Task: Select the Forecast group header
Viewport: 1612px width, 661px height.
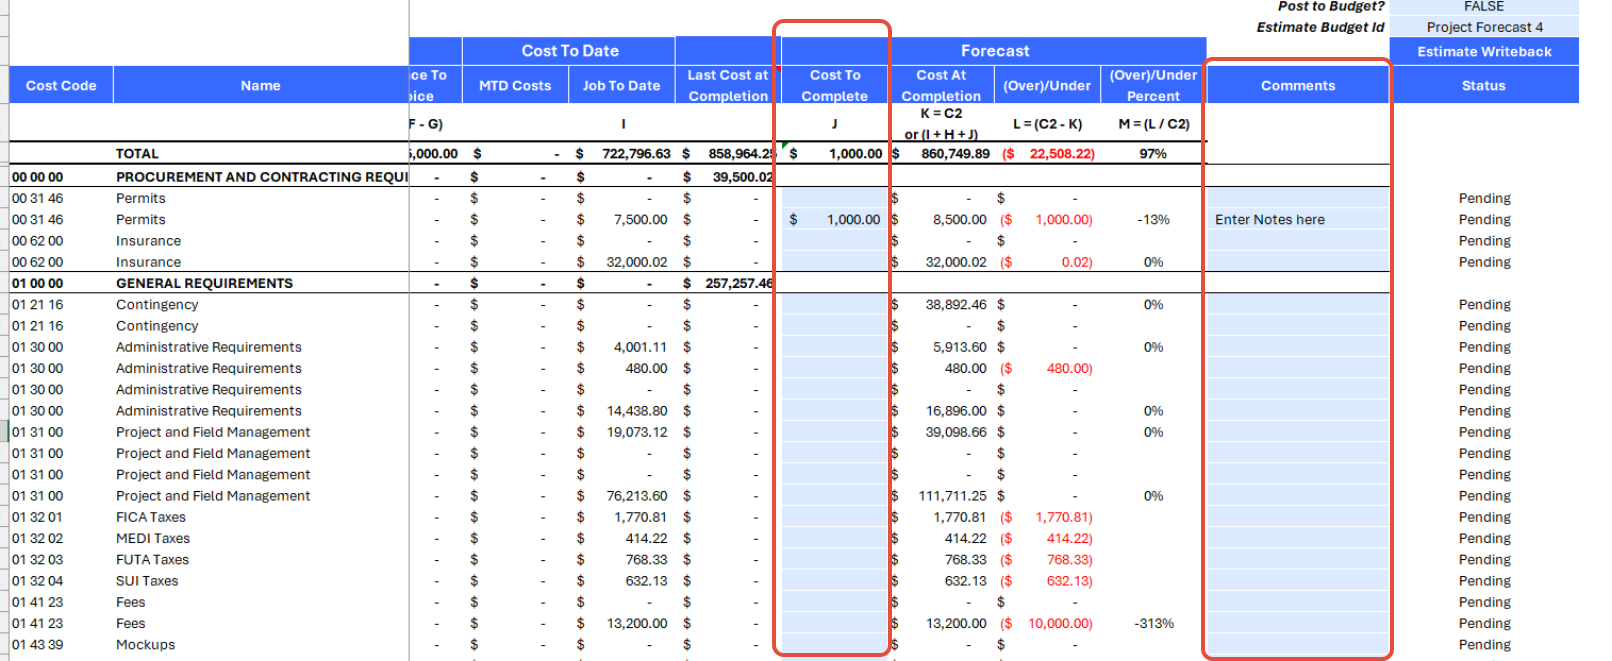Action: pyautogui.click(x=994, y=51)
